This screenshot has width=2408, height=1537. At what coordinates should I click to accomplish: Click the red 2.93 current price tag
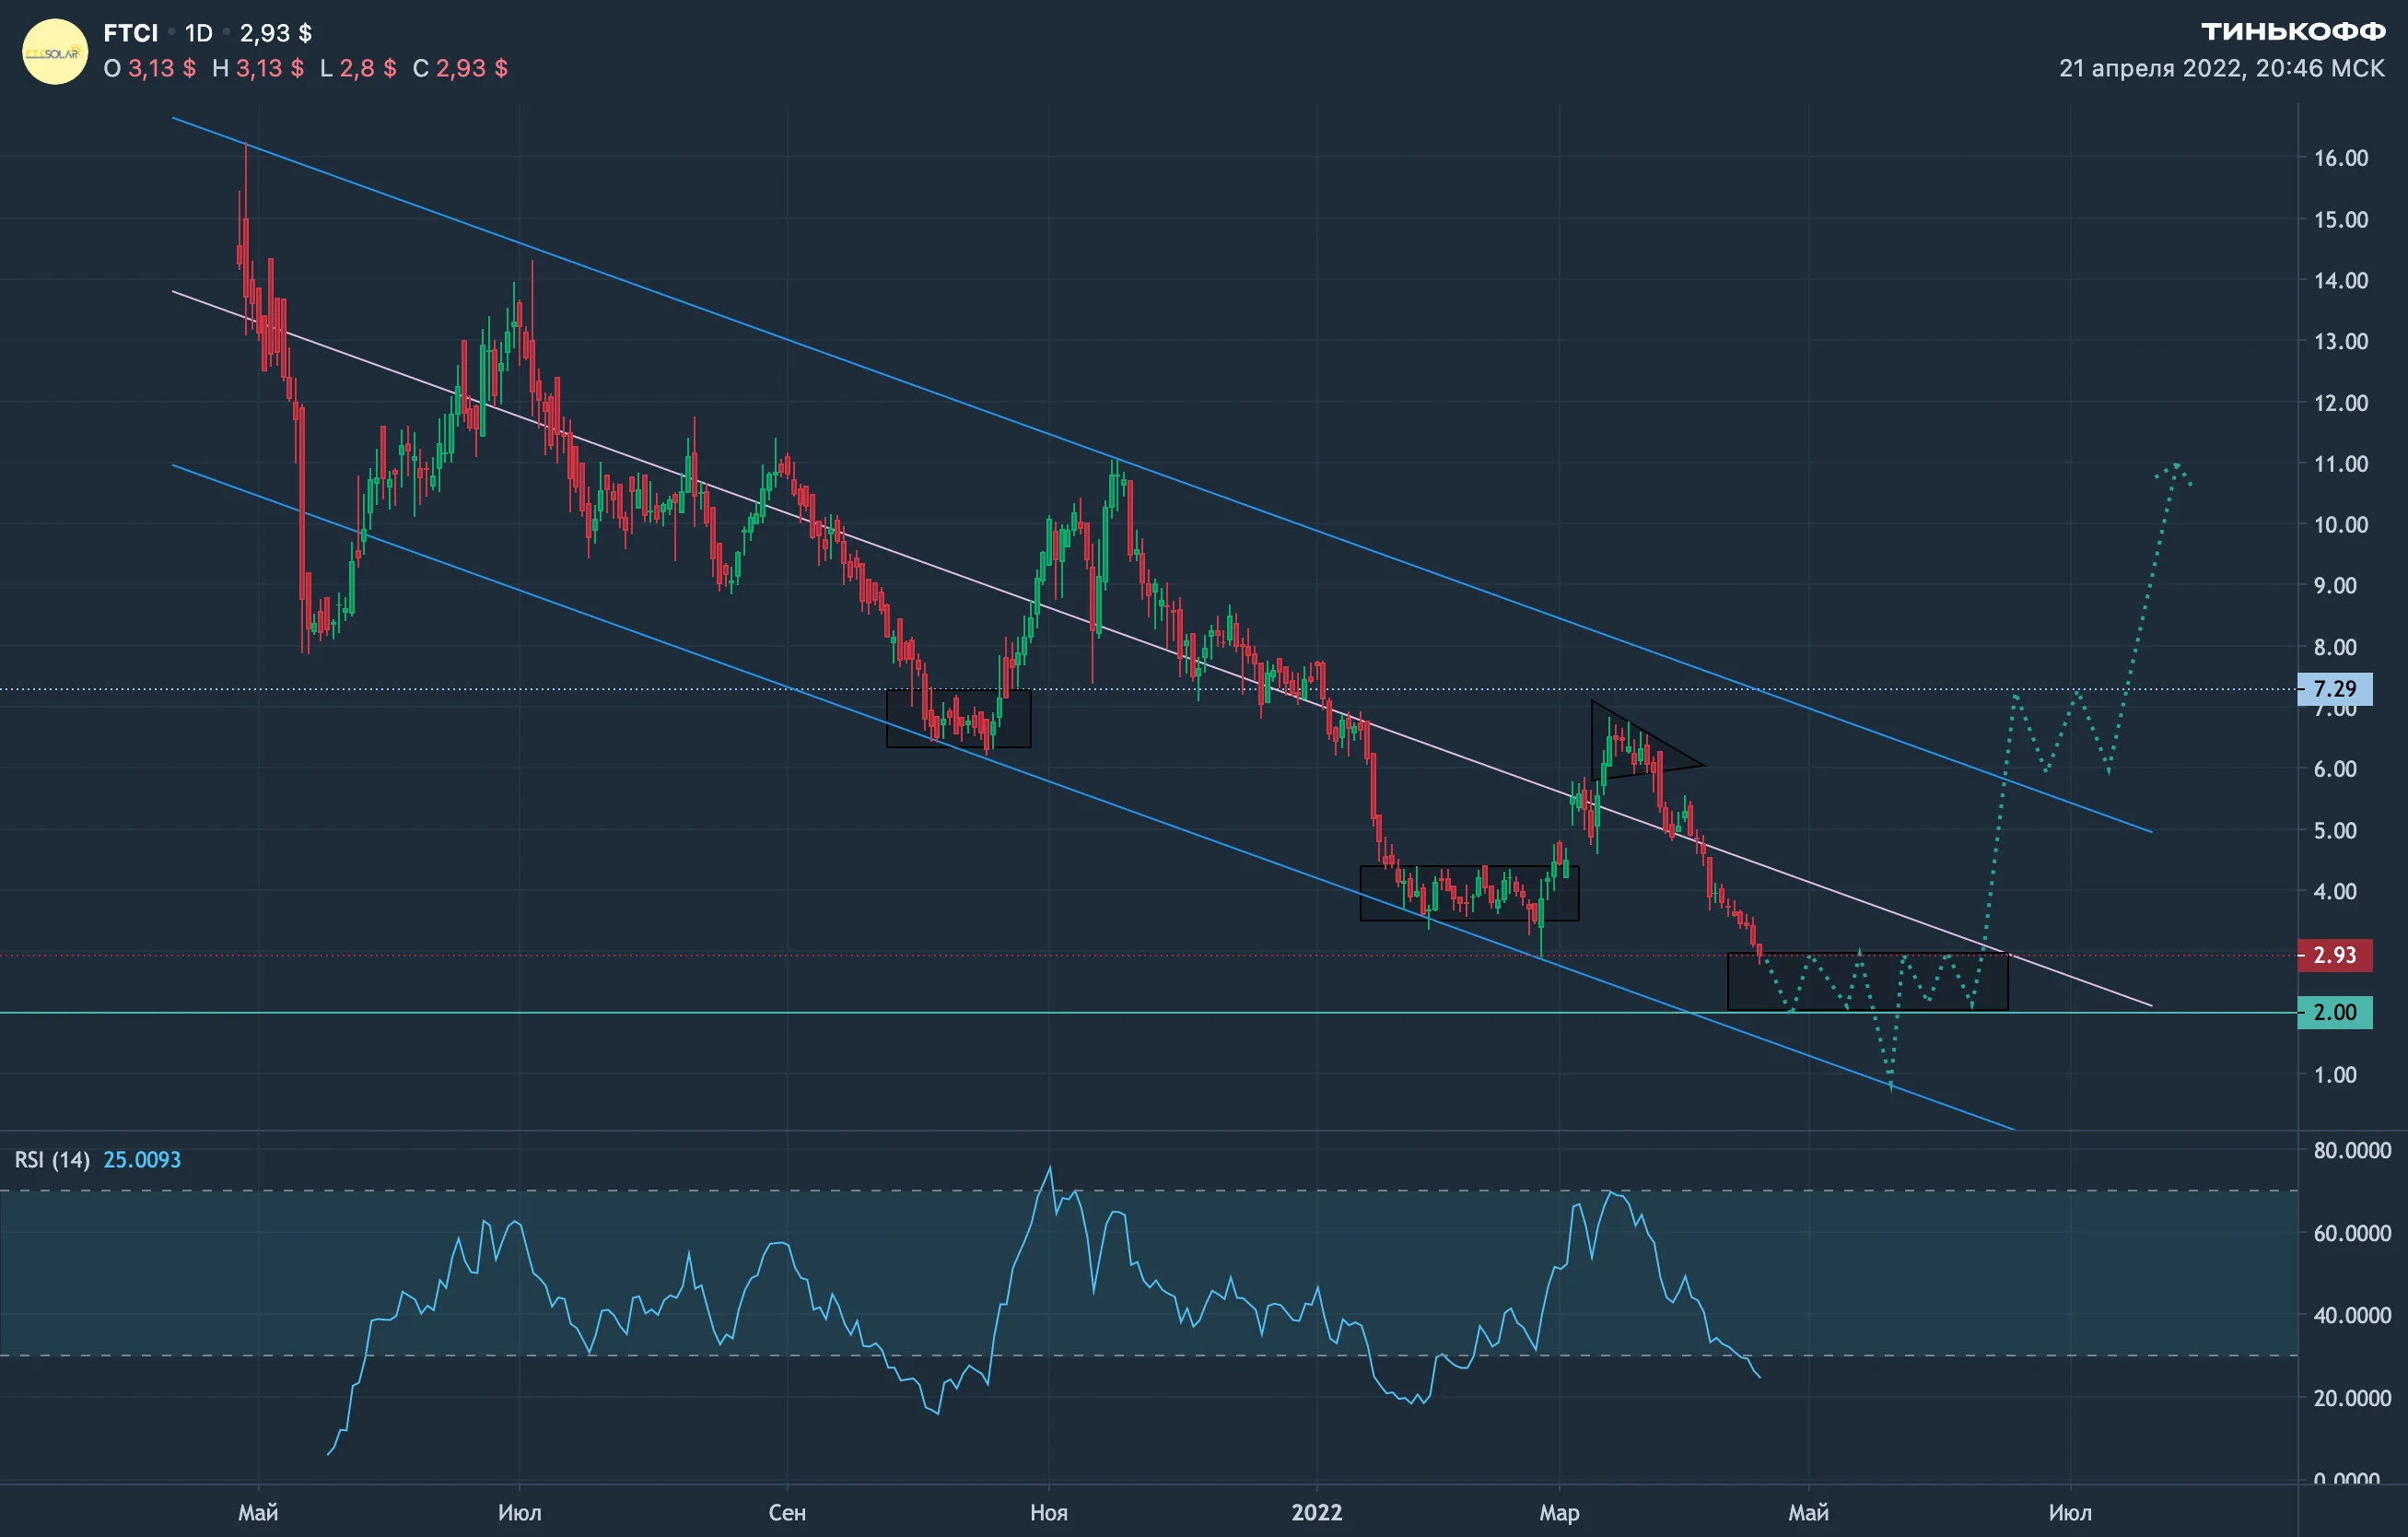pyautogui.click(x=2335, y=955)
